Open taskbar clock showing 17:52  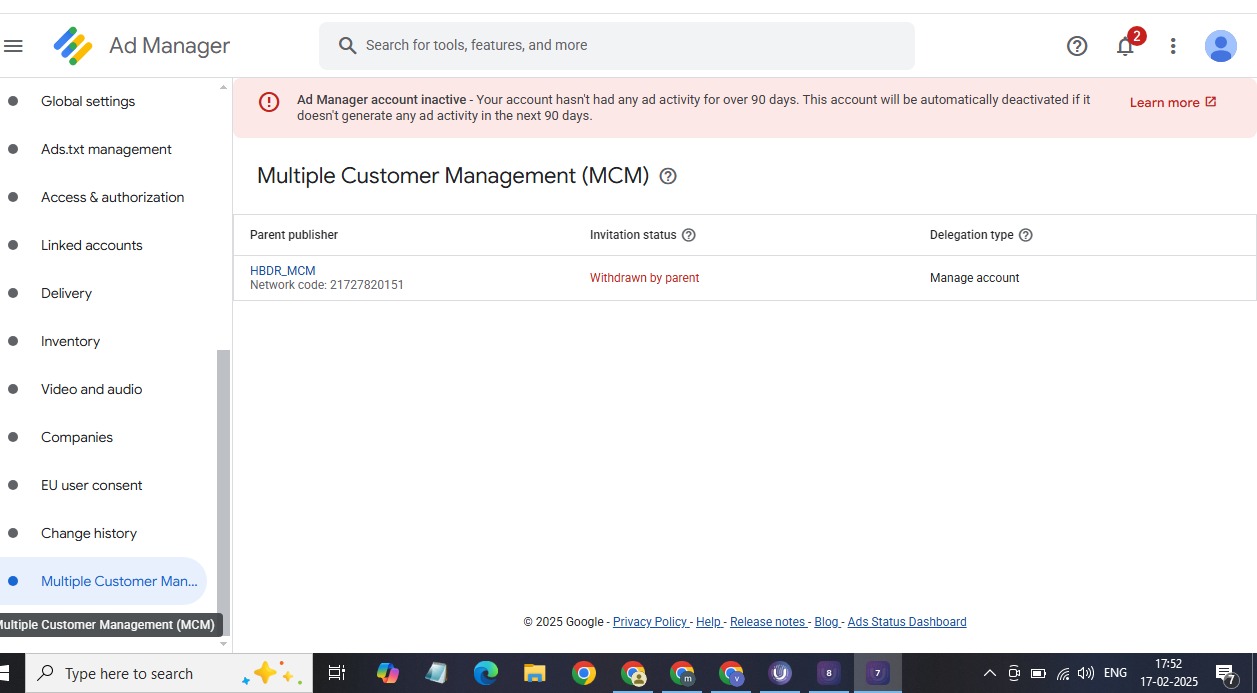click(x=1169, y=673)
